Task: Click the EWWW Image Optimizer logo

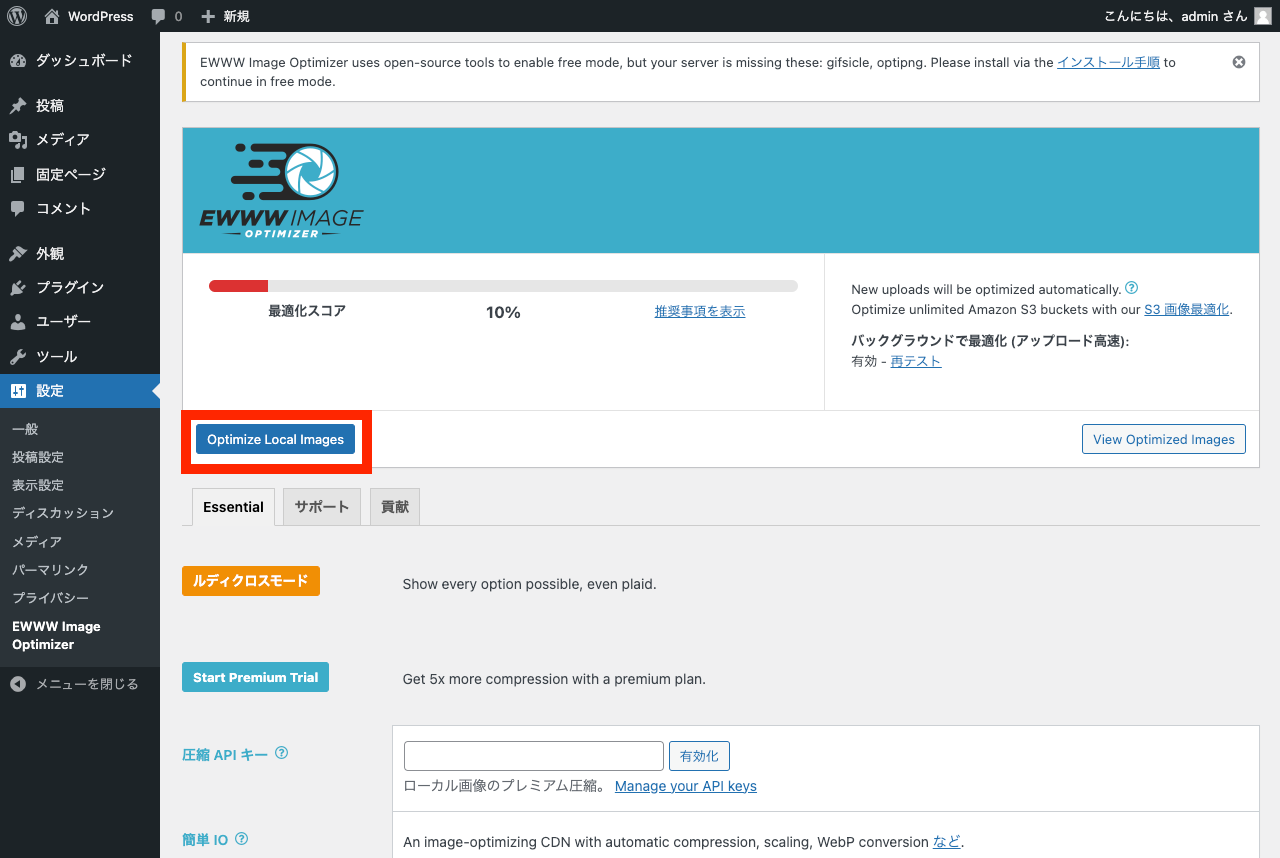Action: [281, 190]
